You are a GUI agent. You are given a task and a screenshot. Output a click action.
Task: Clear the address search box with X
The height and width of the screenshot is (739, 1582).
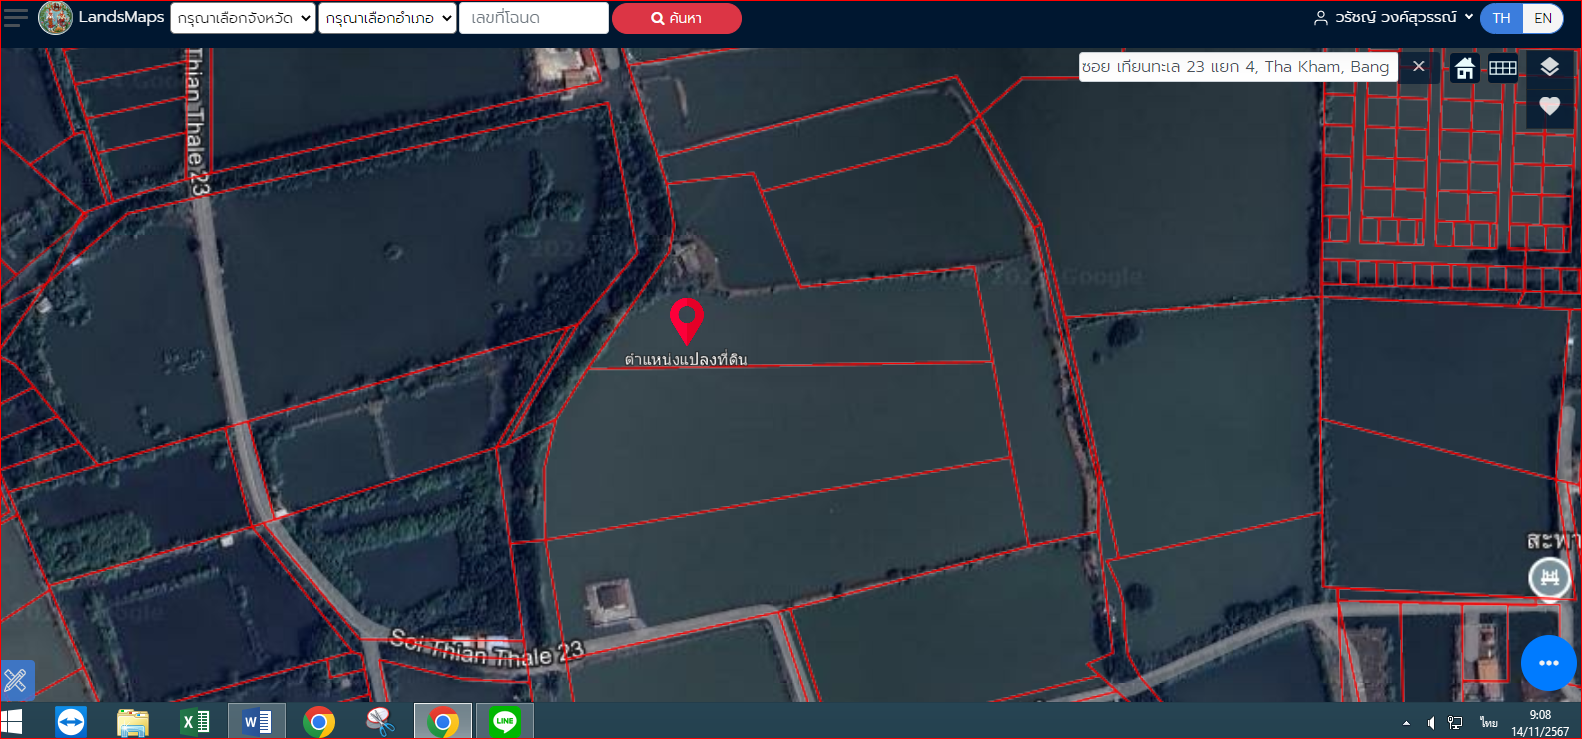click(x=1418, y=67)
